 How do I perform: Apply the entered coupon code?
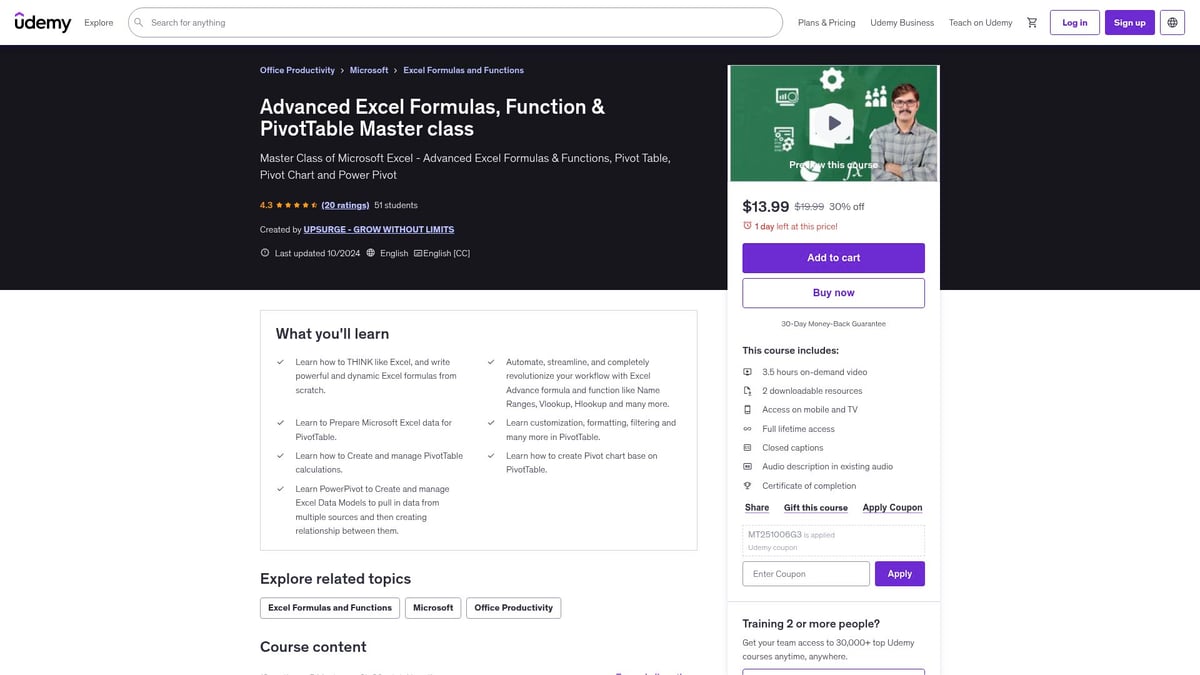[x=899, y=574]
